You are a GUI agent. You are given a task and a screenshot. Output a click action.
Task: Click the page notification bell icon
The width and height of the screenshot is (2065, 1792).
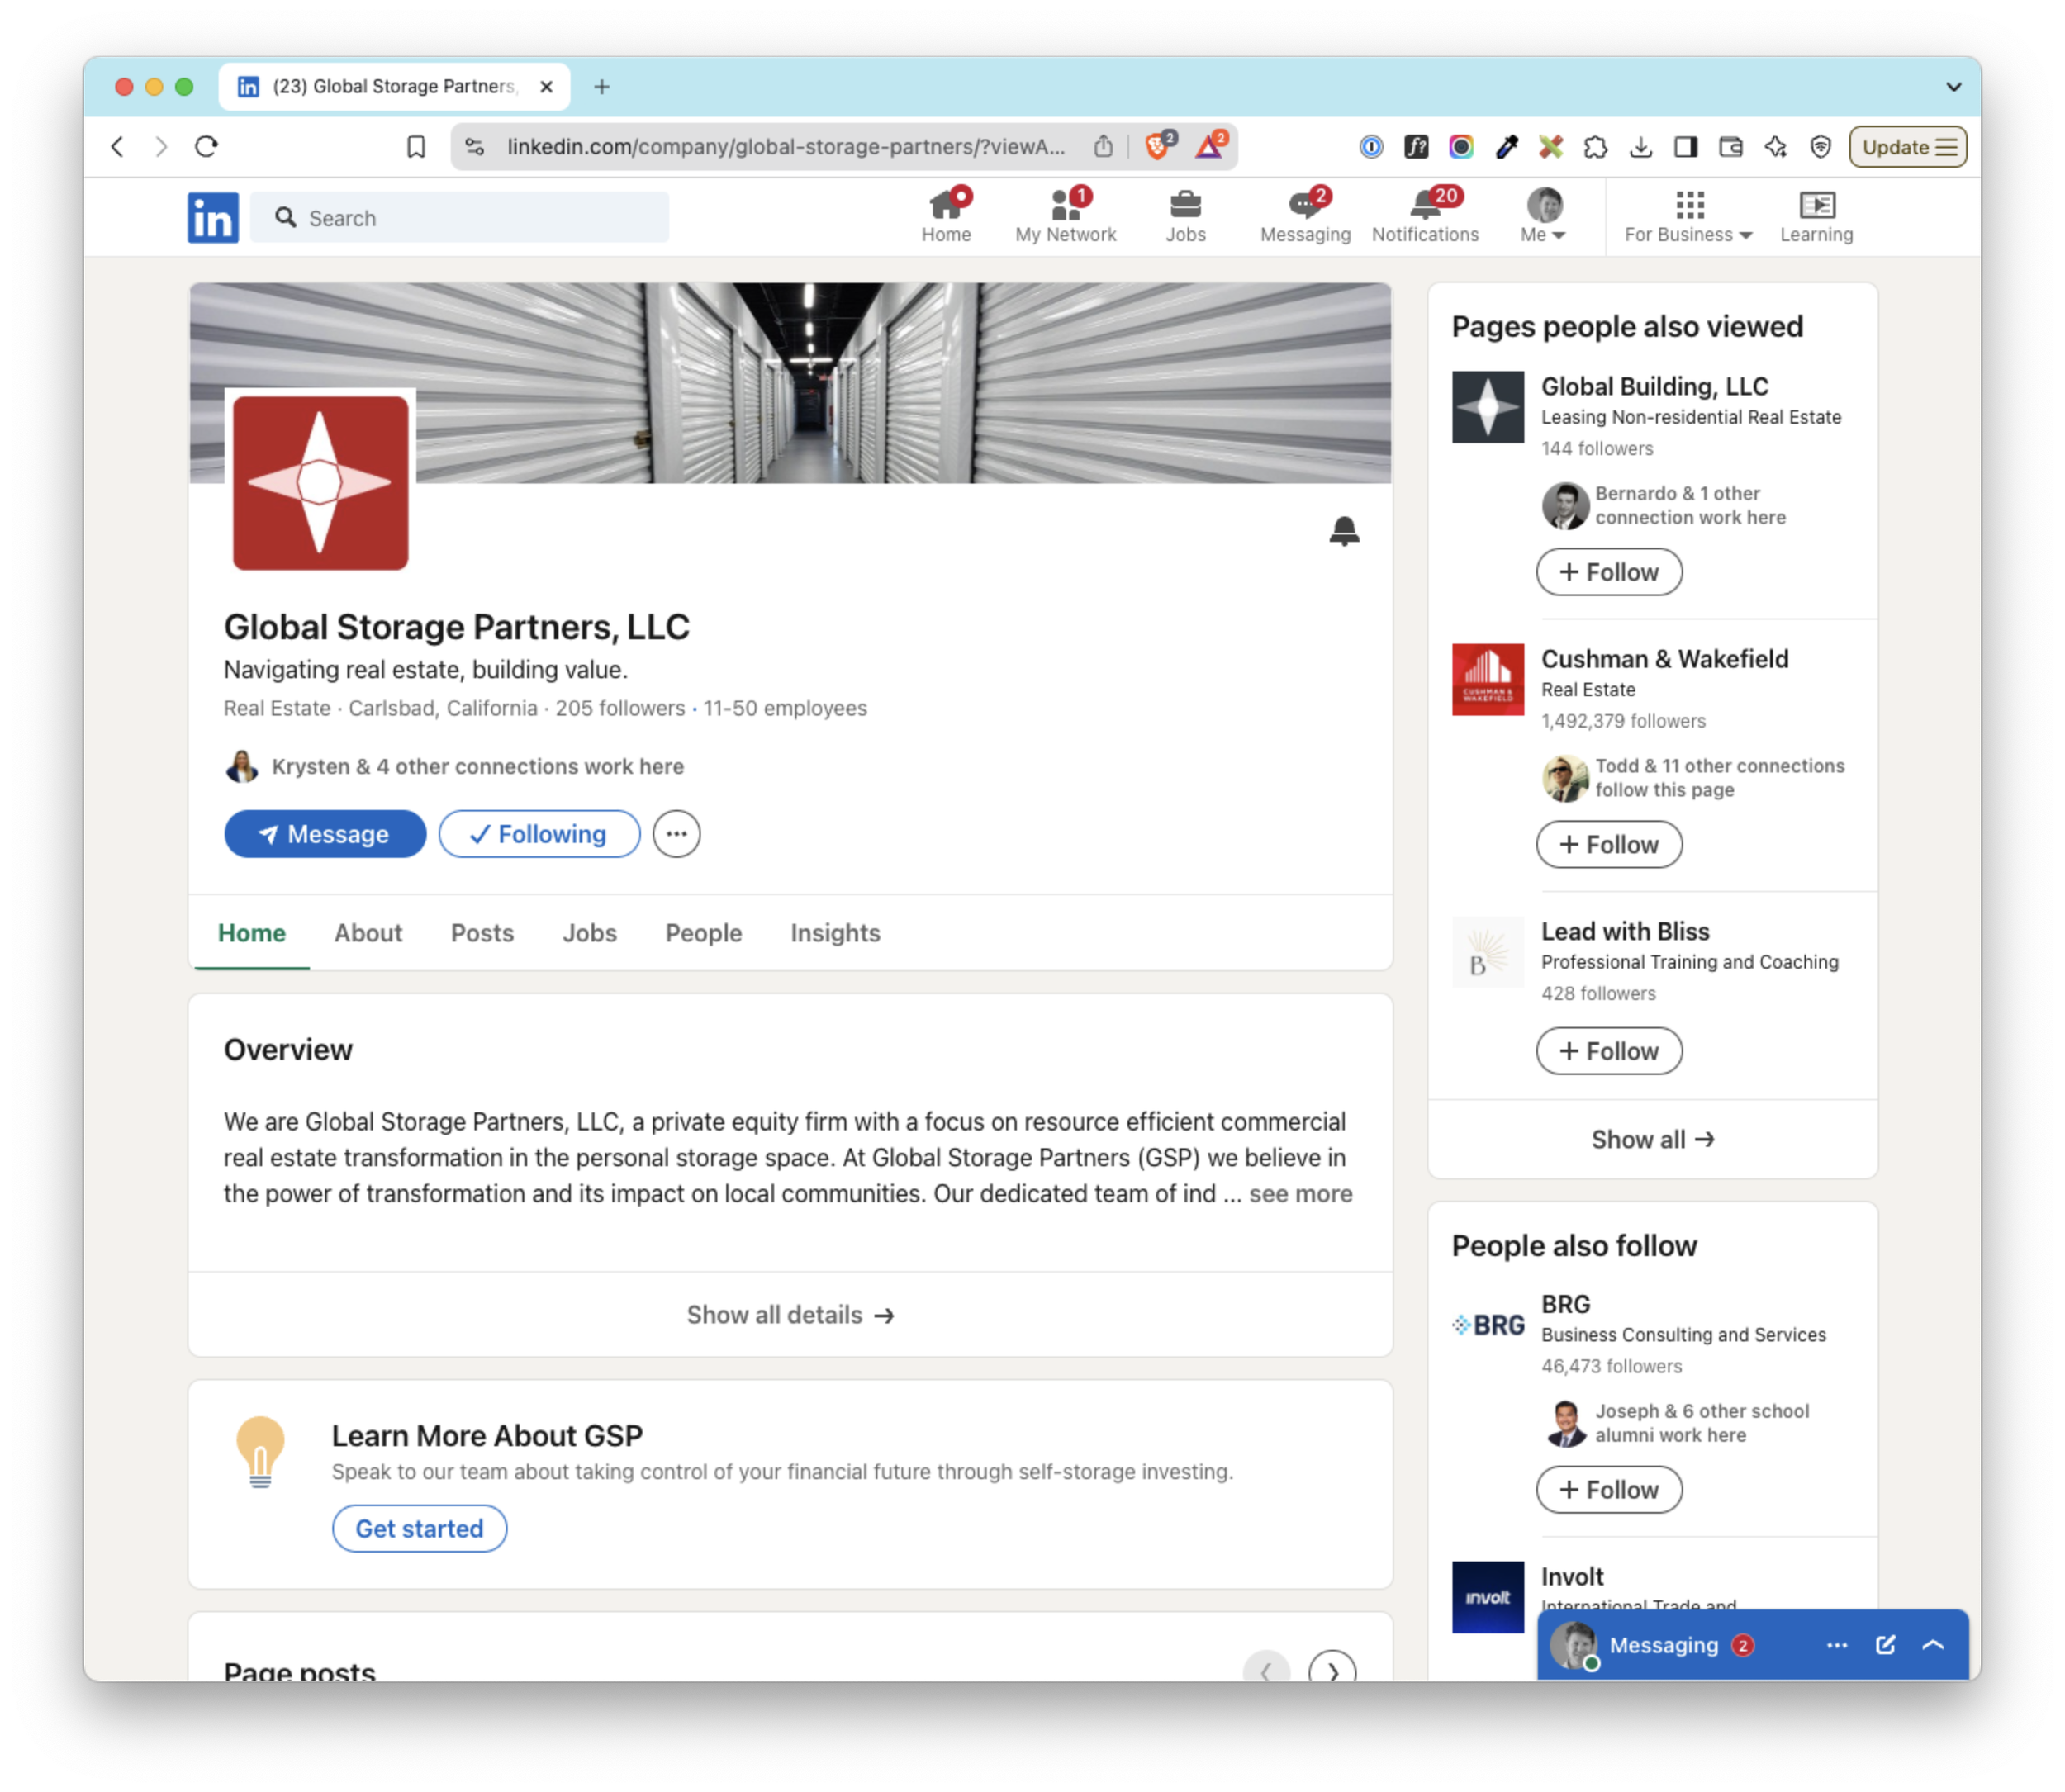point(1343,531)
